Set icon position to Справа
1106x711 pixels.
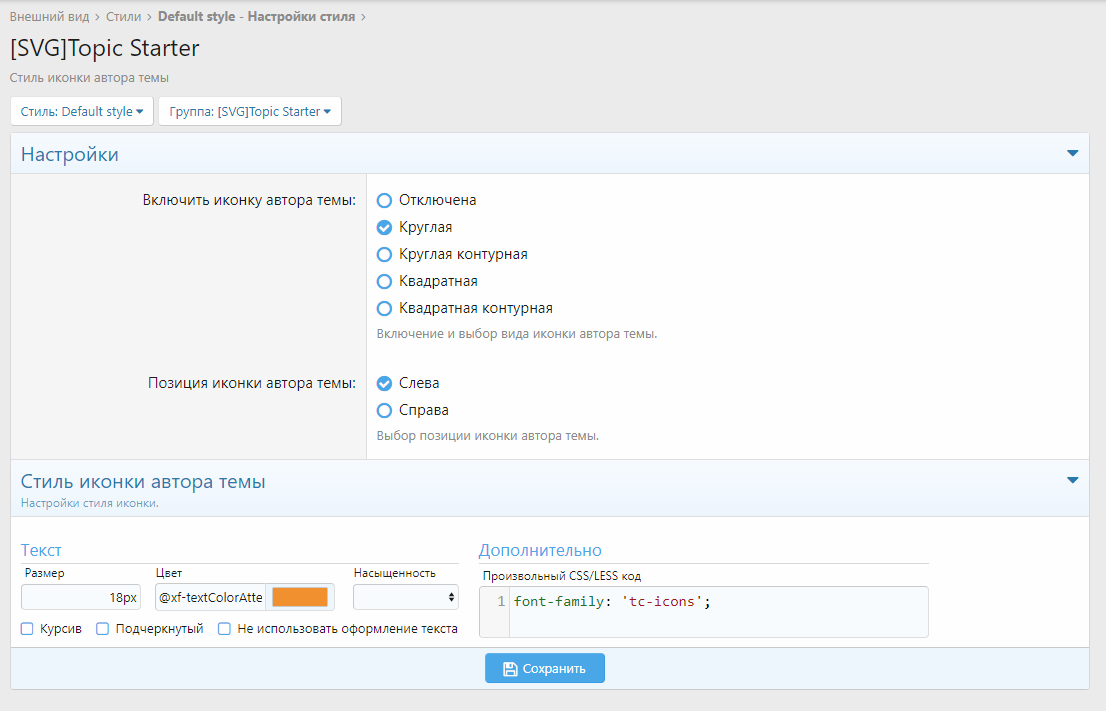point(384,410)
